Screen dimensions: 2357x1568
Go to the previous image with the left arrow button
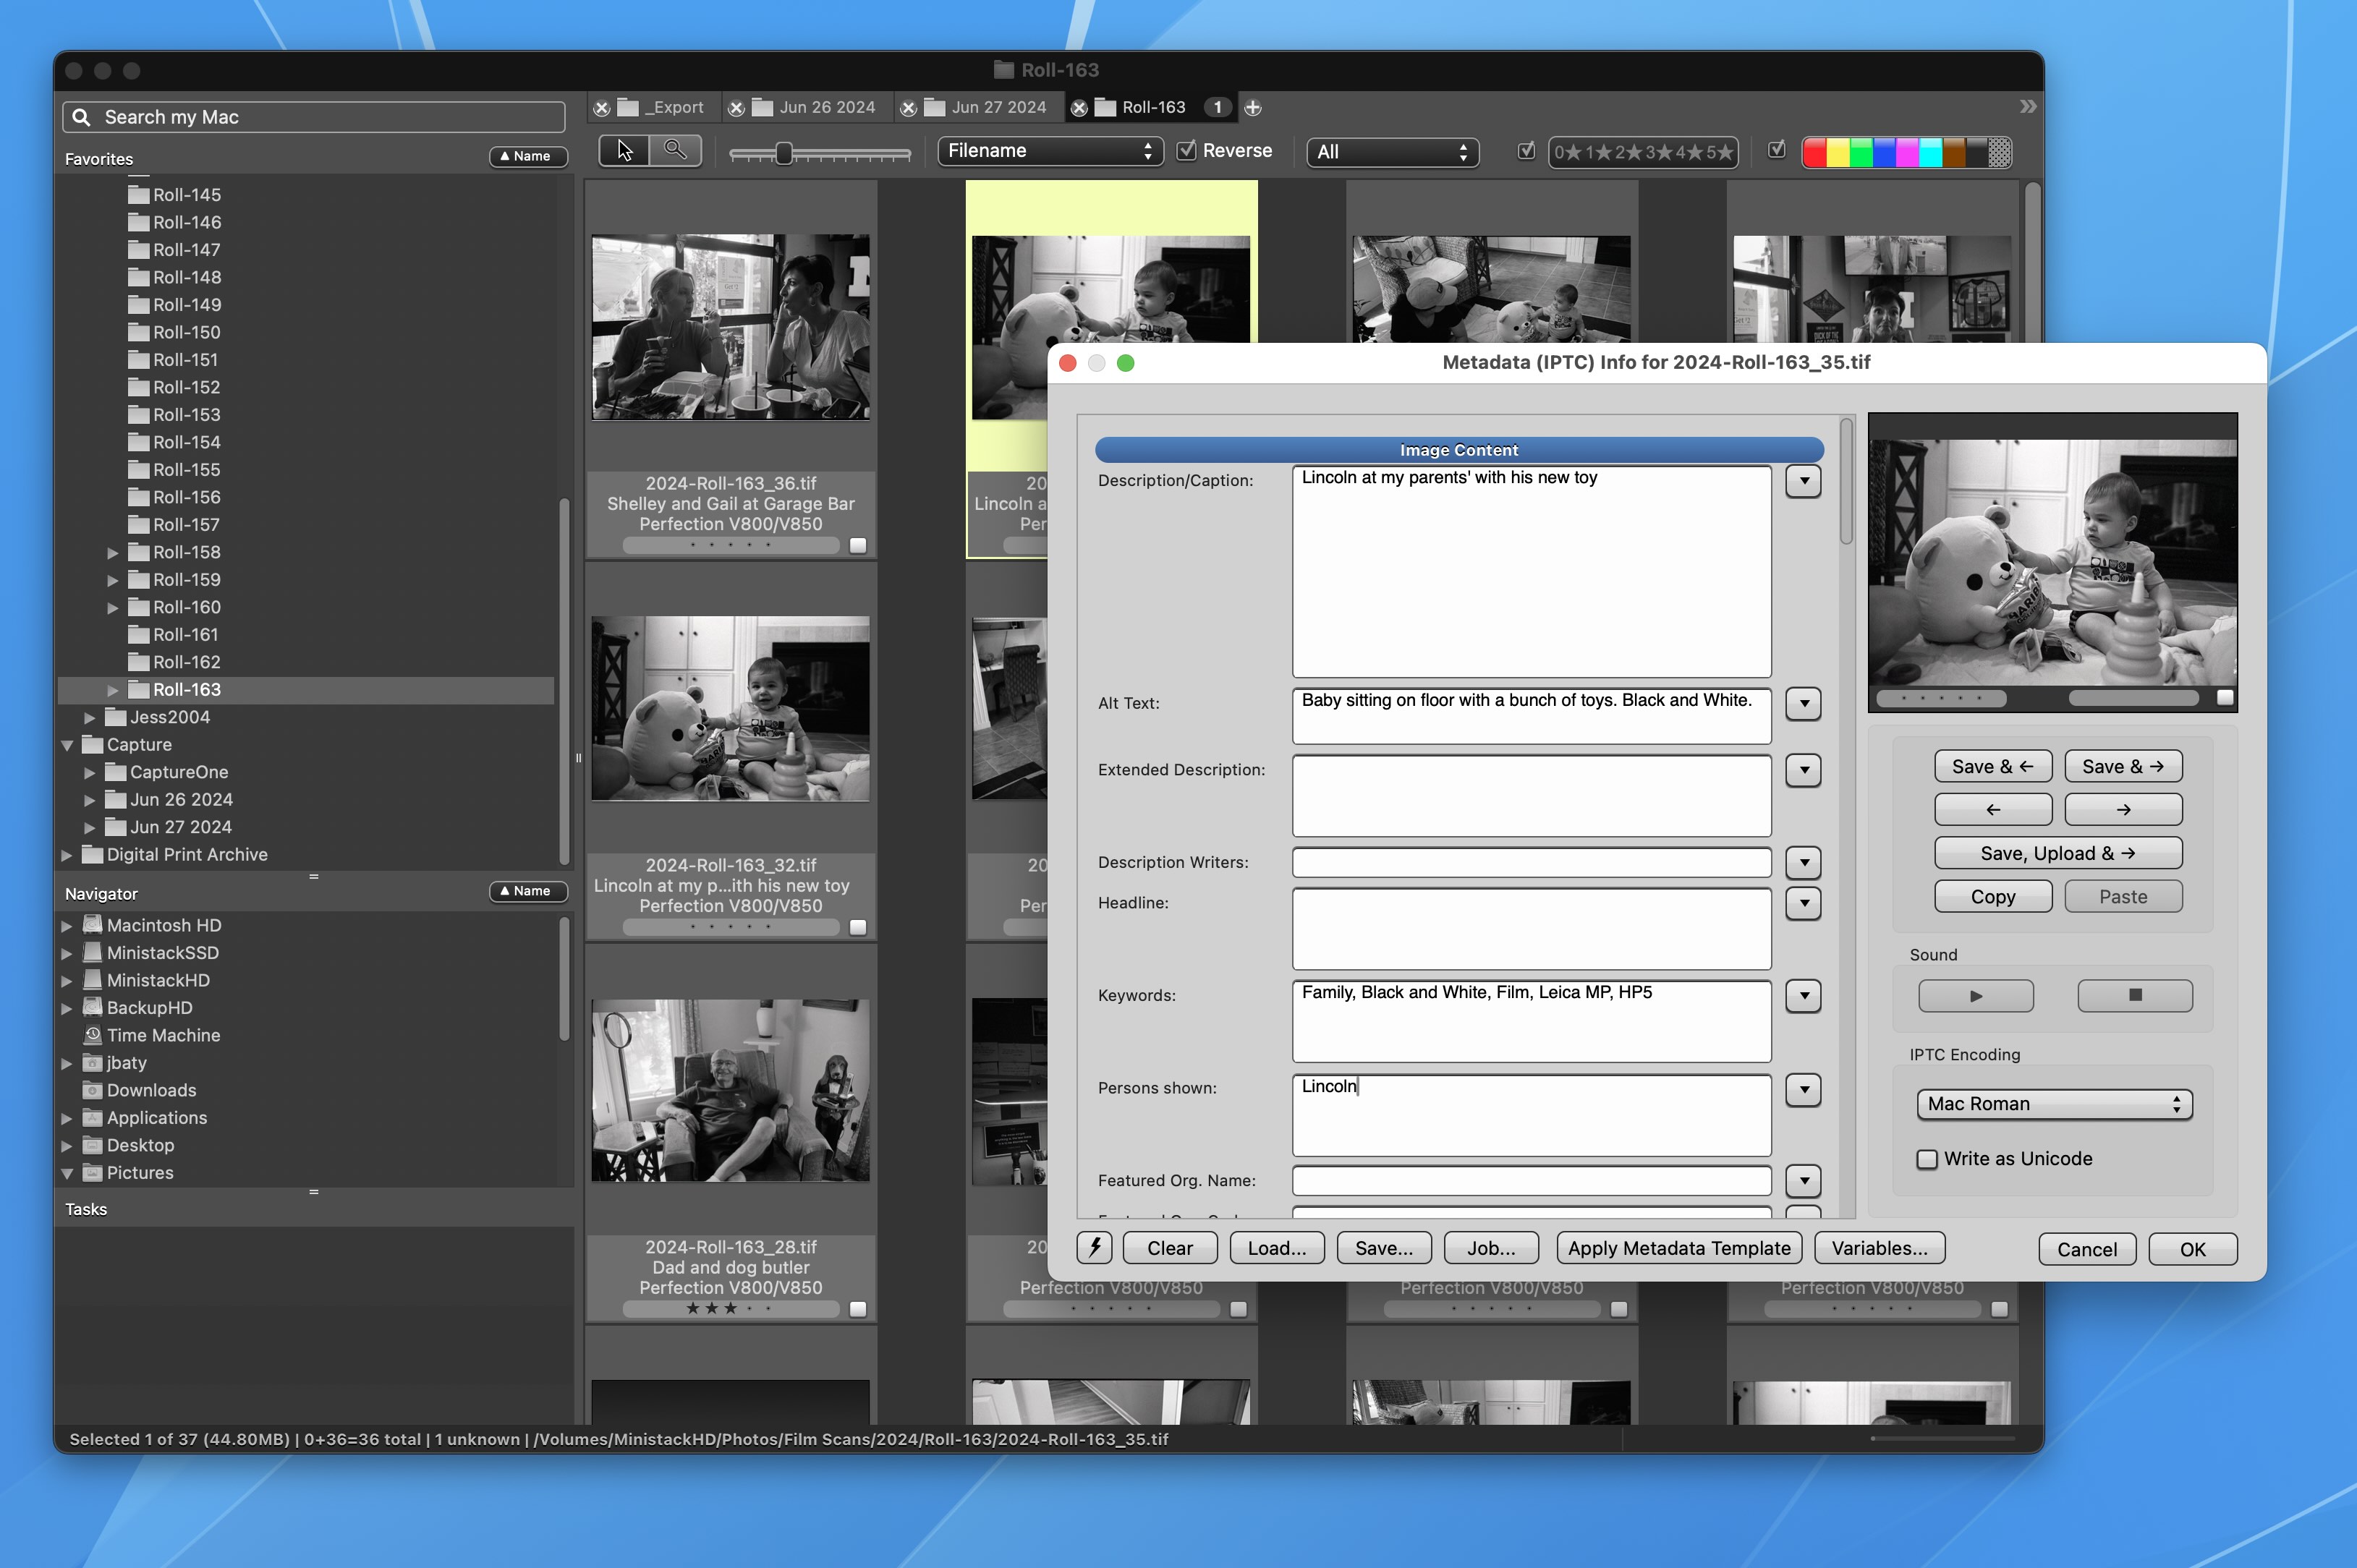point(1992,809)
